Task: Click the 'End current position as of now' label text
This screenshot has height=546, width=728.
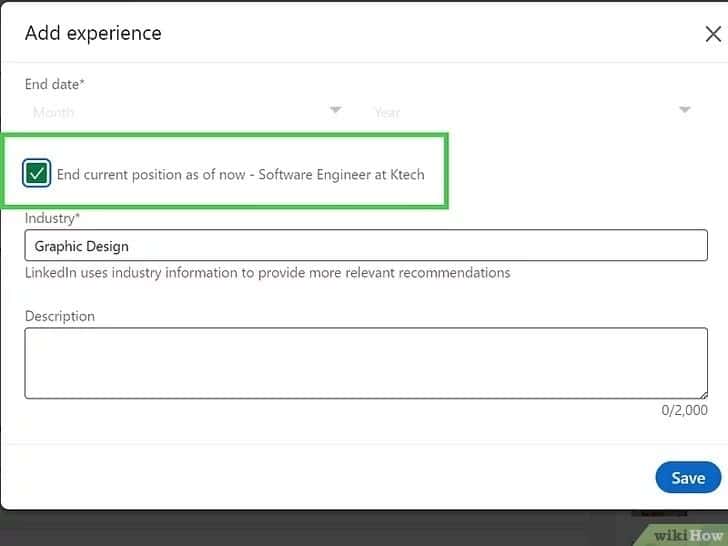Action: tap(240, 175)
